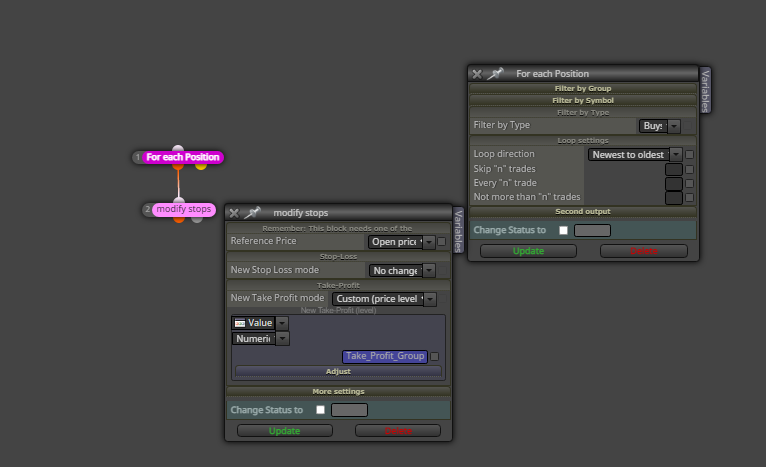This screenshot has width=766, height=467.
Task: Pin the For each Position panel
Action: (495, 74)
